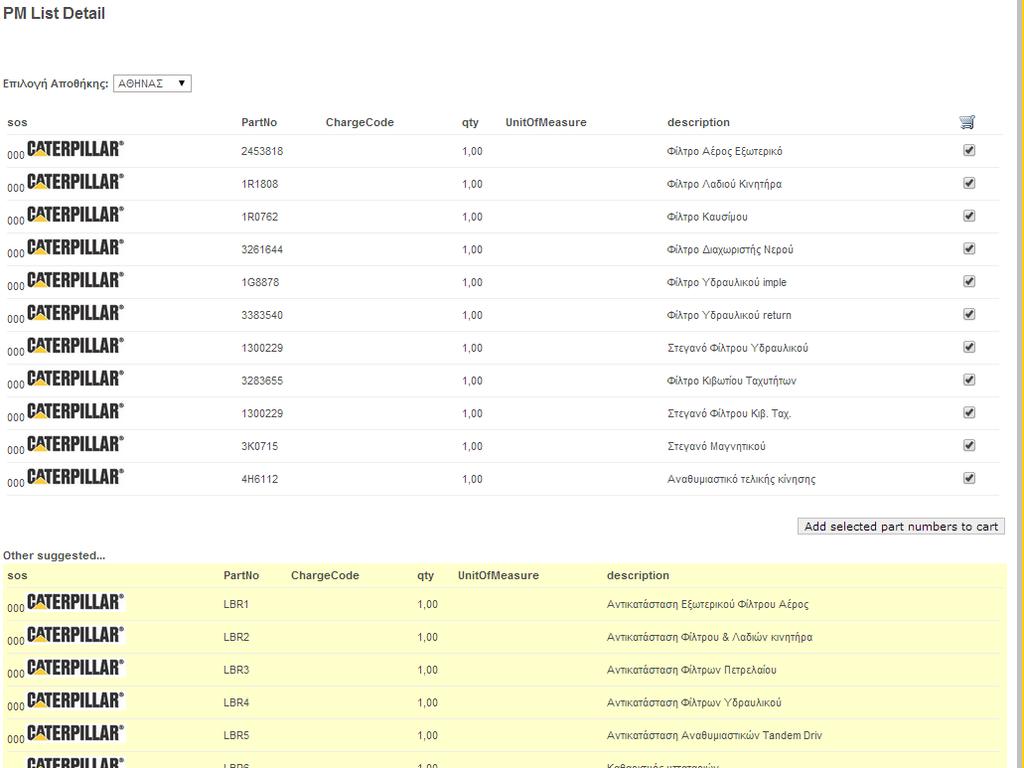This screenshot has height=768, width=1024.
Task: Uncheck the checkbox for part 1G8878
Action: [x=969, y=281]
